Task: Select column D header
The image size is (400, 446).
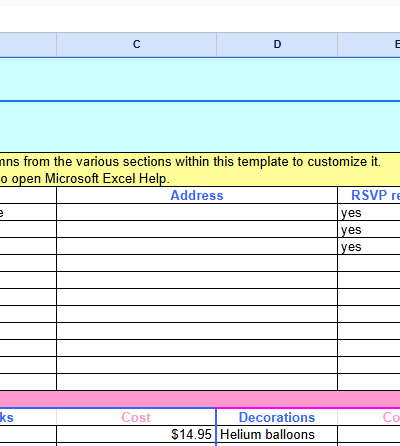Action: pyautogui.click(x=277, y=44)
